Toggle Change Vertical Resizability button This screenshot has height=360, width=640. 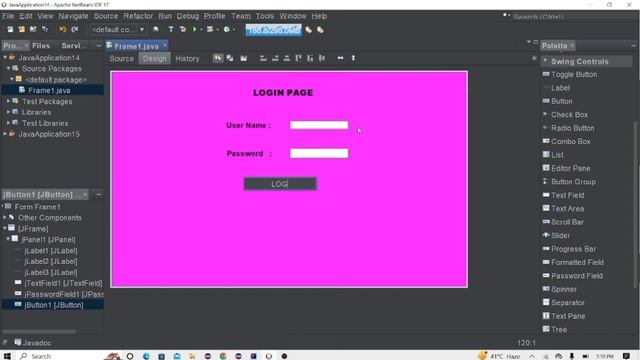click(x=353, y=58)
